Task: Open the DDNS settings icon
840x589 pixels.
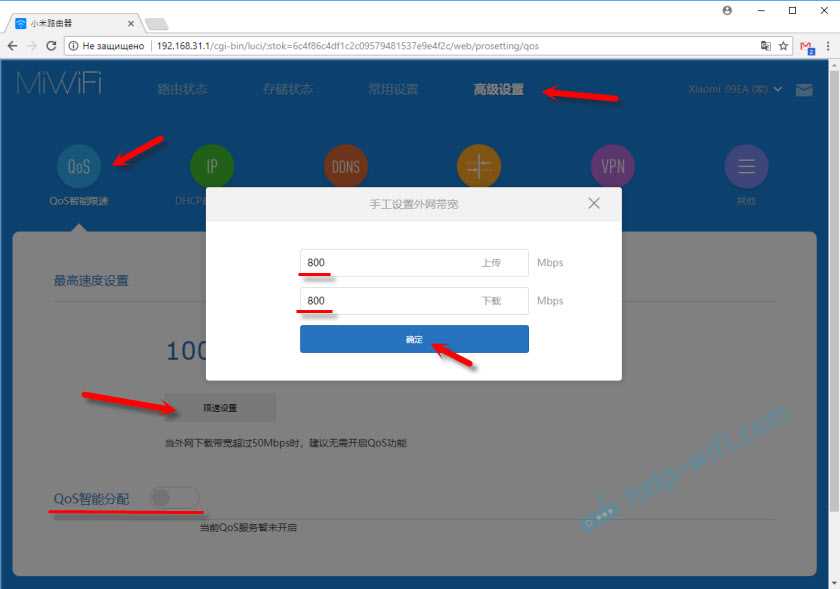Action: [x=346, y=166]
